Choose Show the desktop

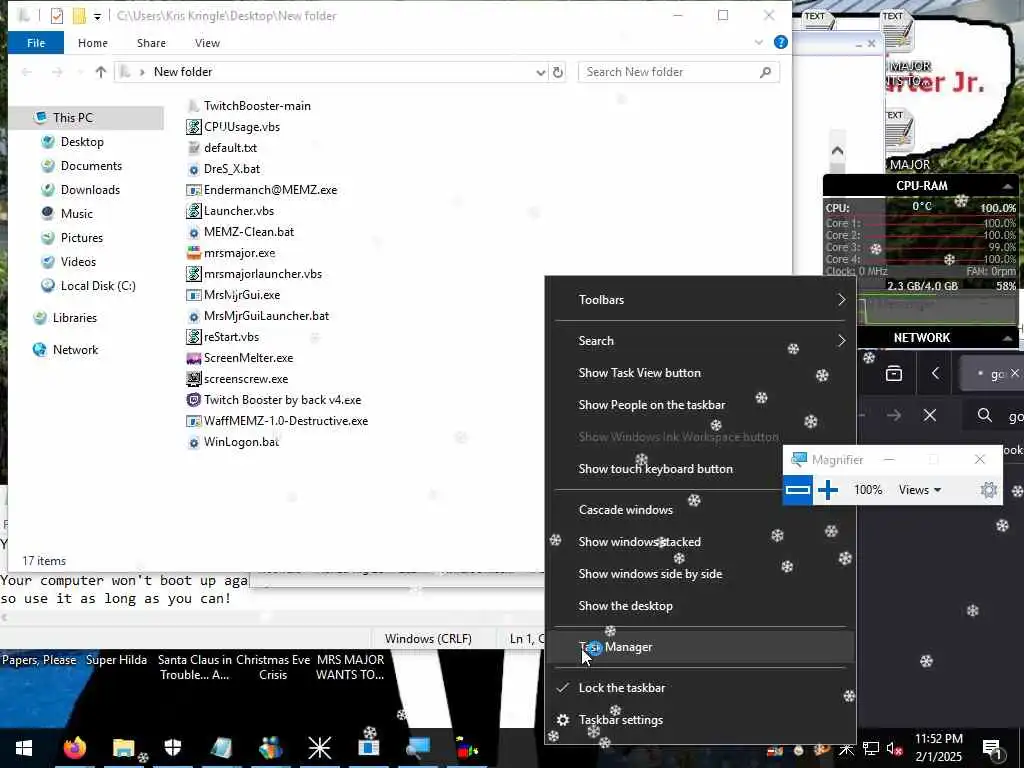[x=699, y=606]
